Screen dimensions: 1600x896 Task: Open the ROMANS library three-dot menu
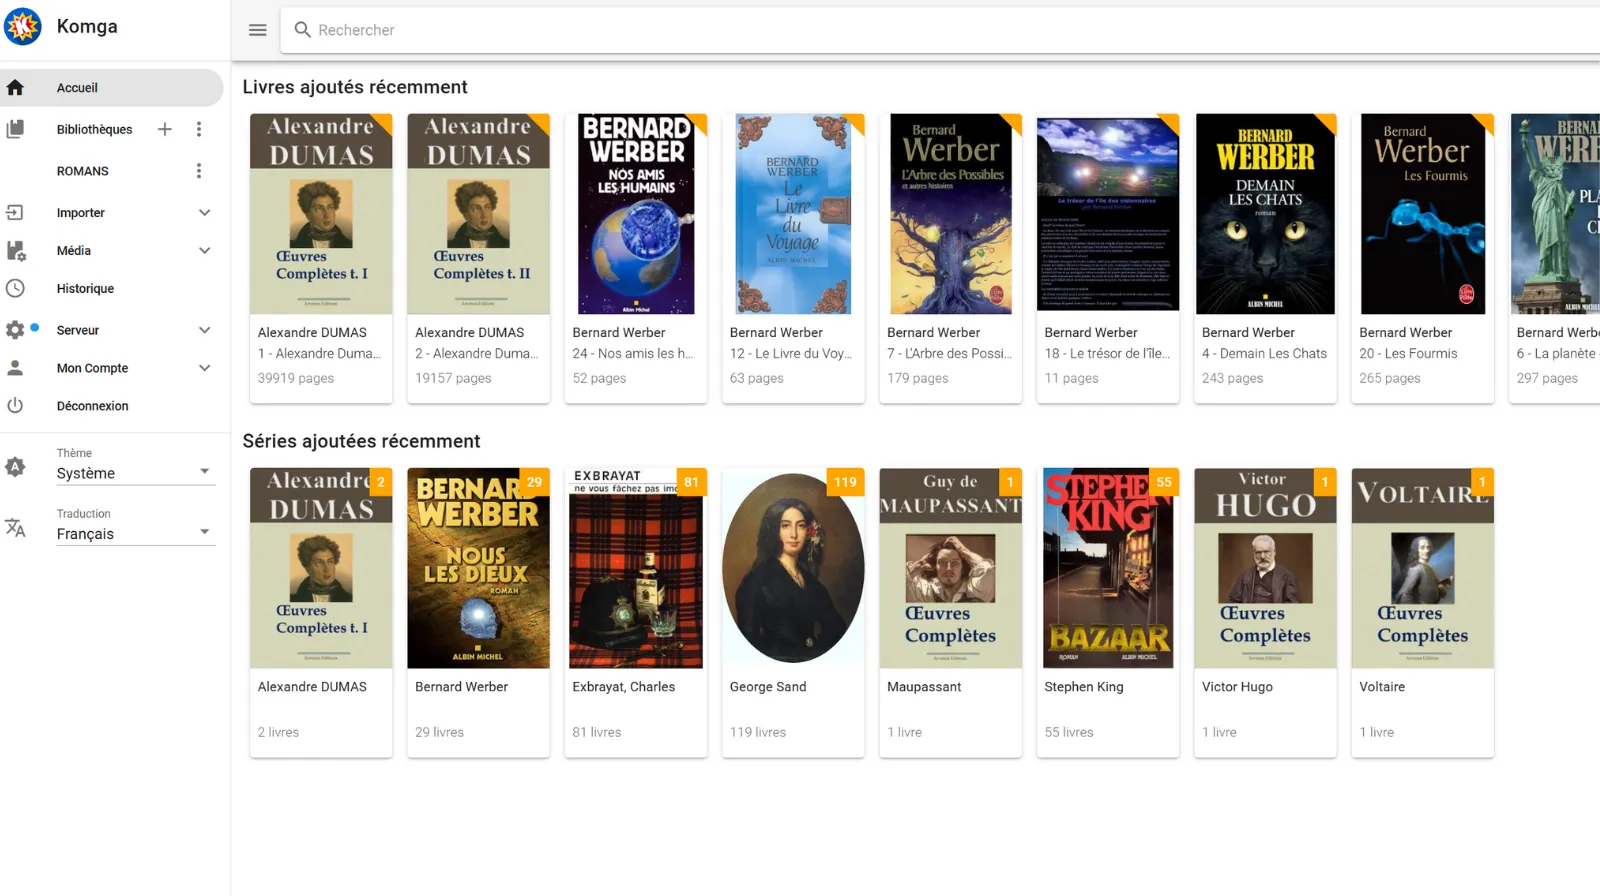coord(199,171)
